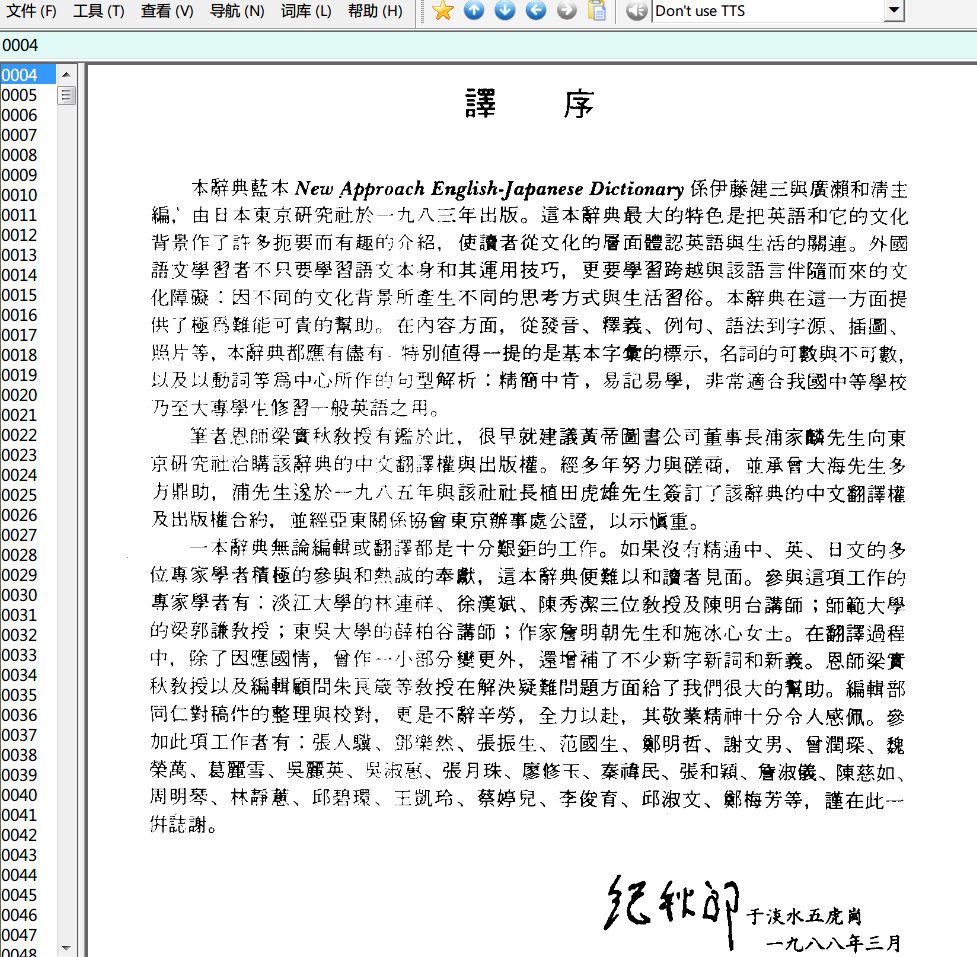
Task: Select entry 0008 in the index list
Action: click(x=28, y=155)
